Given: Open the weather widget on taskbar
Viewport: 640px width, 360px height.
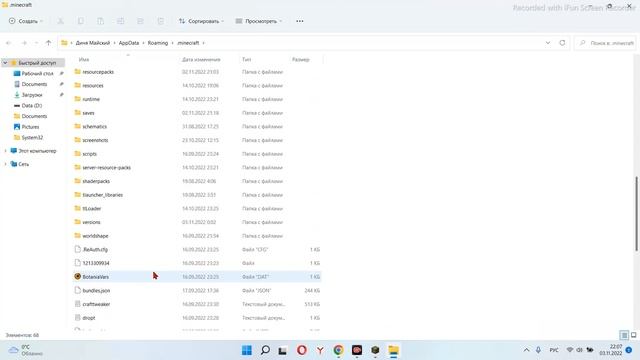Looking at the screenshot, I should pos(26,350).
